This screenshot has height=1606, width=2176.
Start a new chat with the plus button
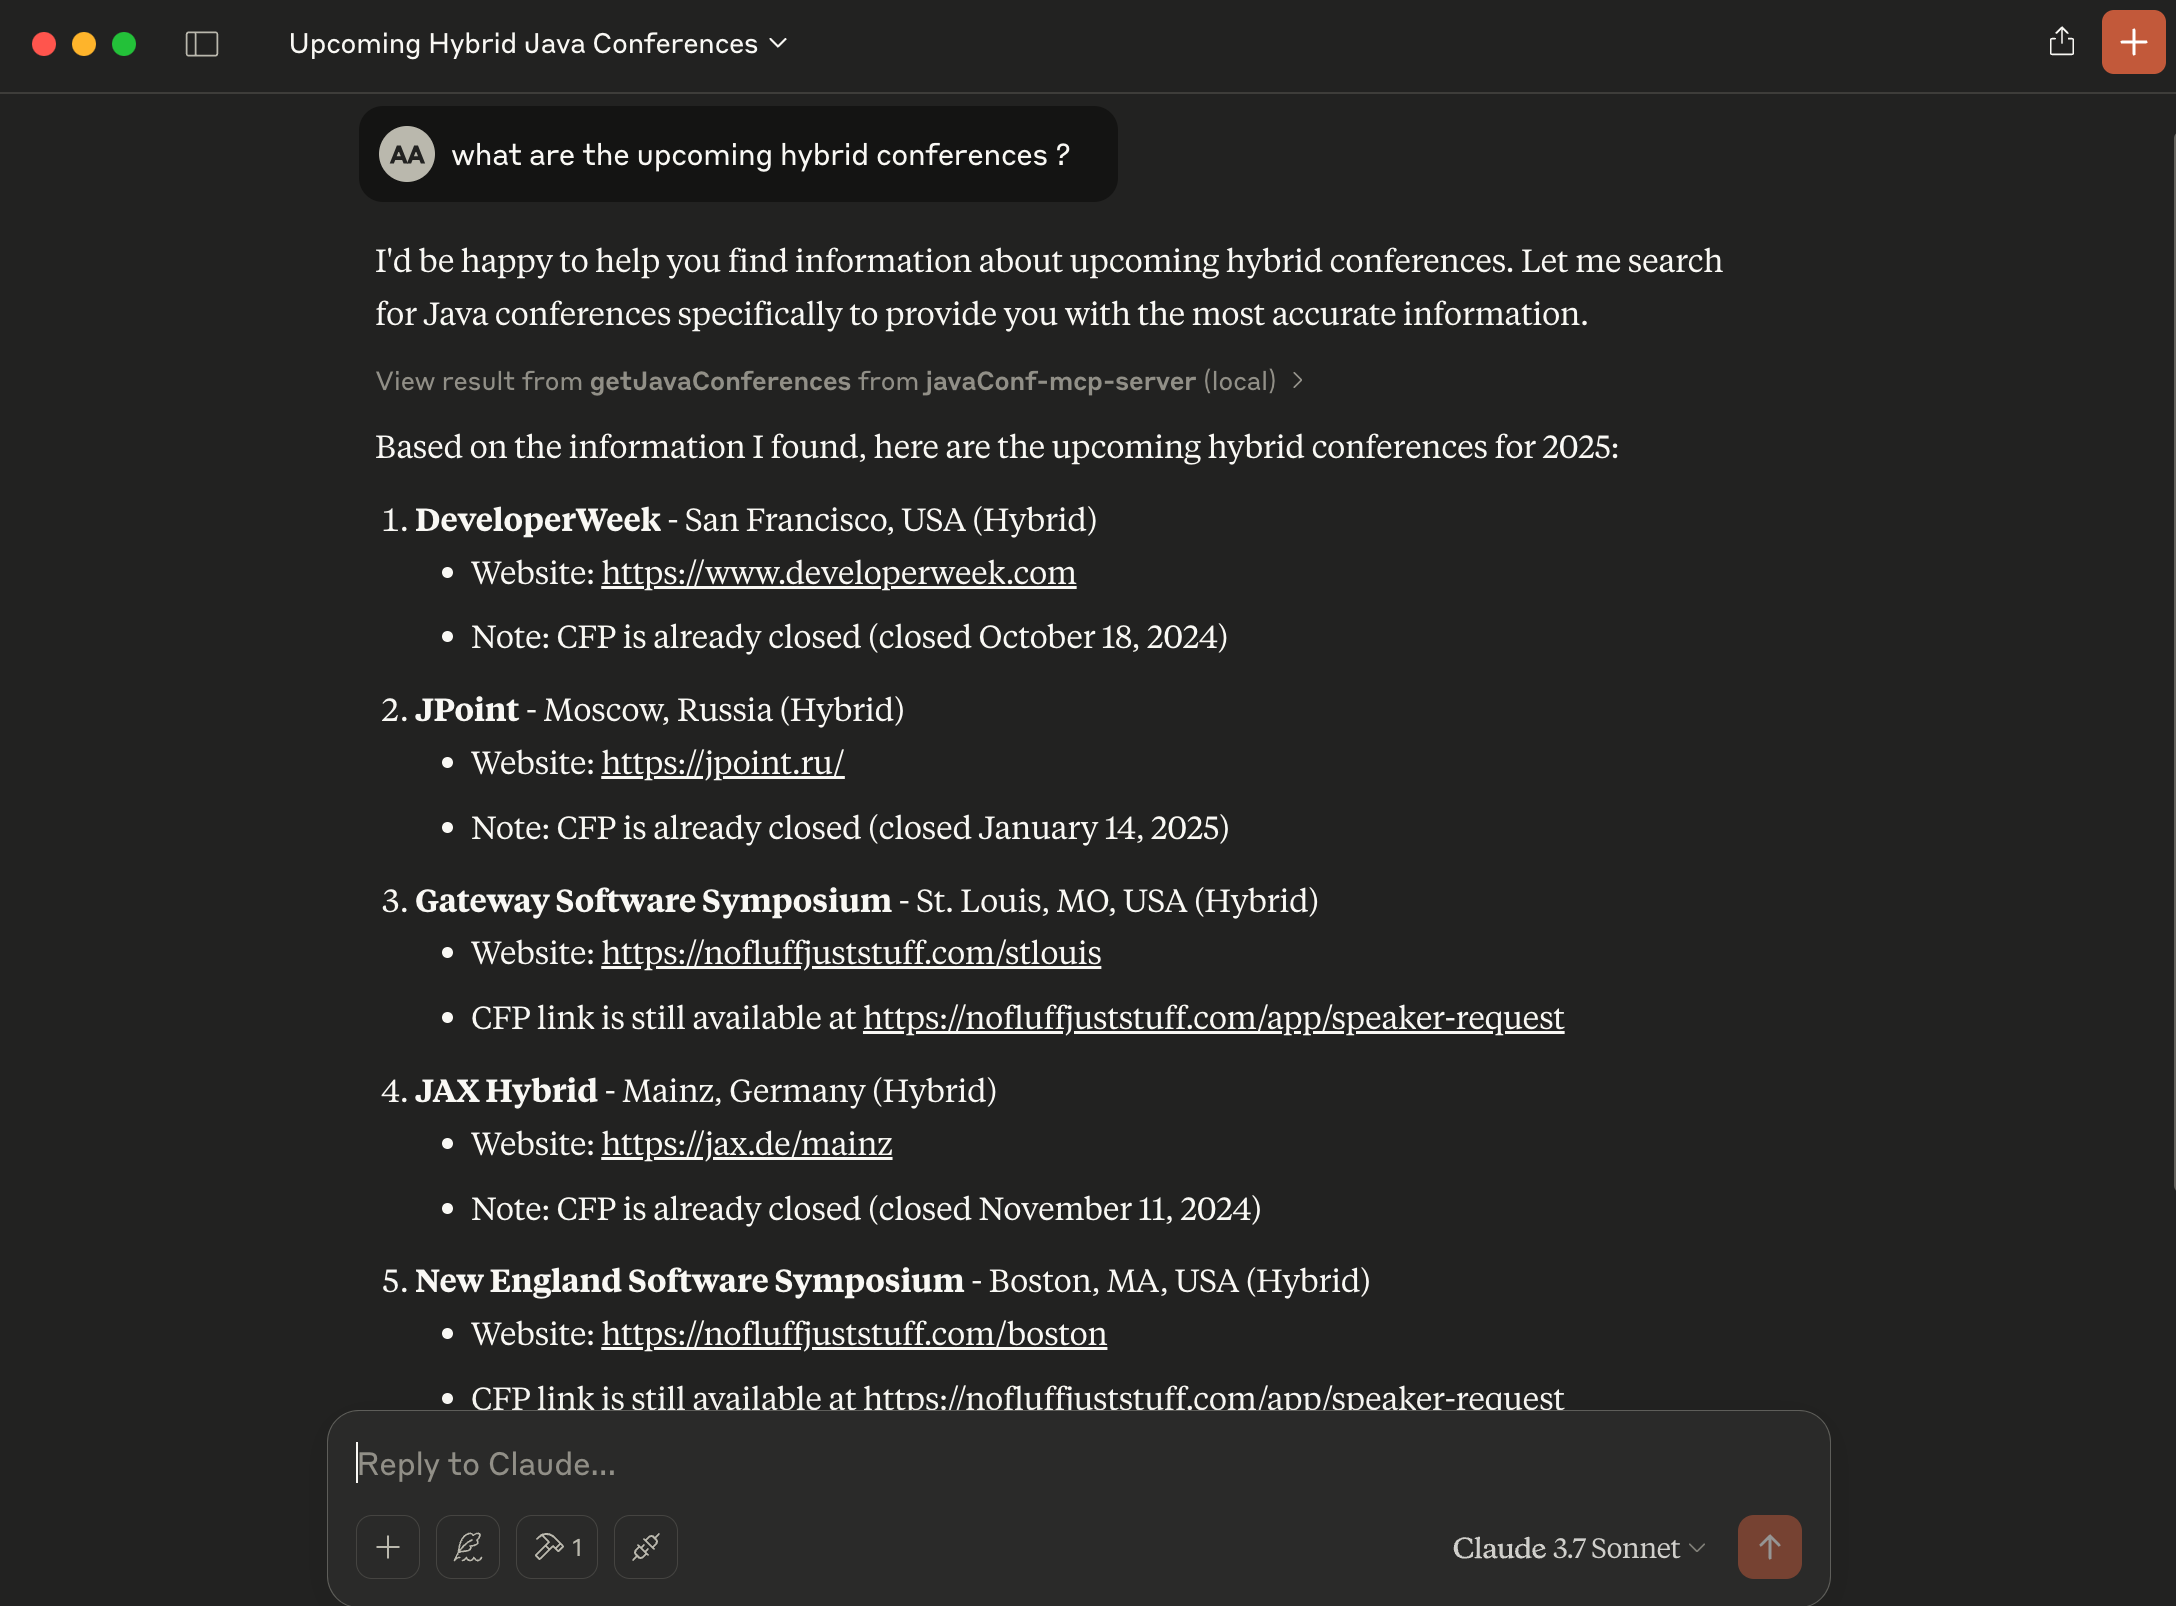click(2132, 43)
